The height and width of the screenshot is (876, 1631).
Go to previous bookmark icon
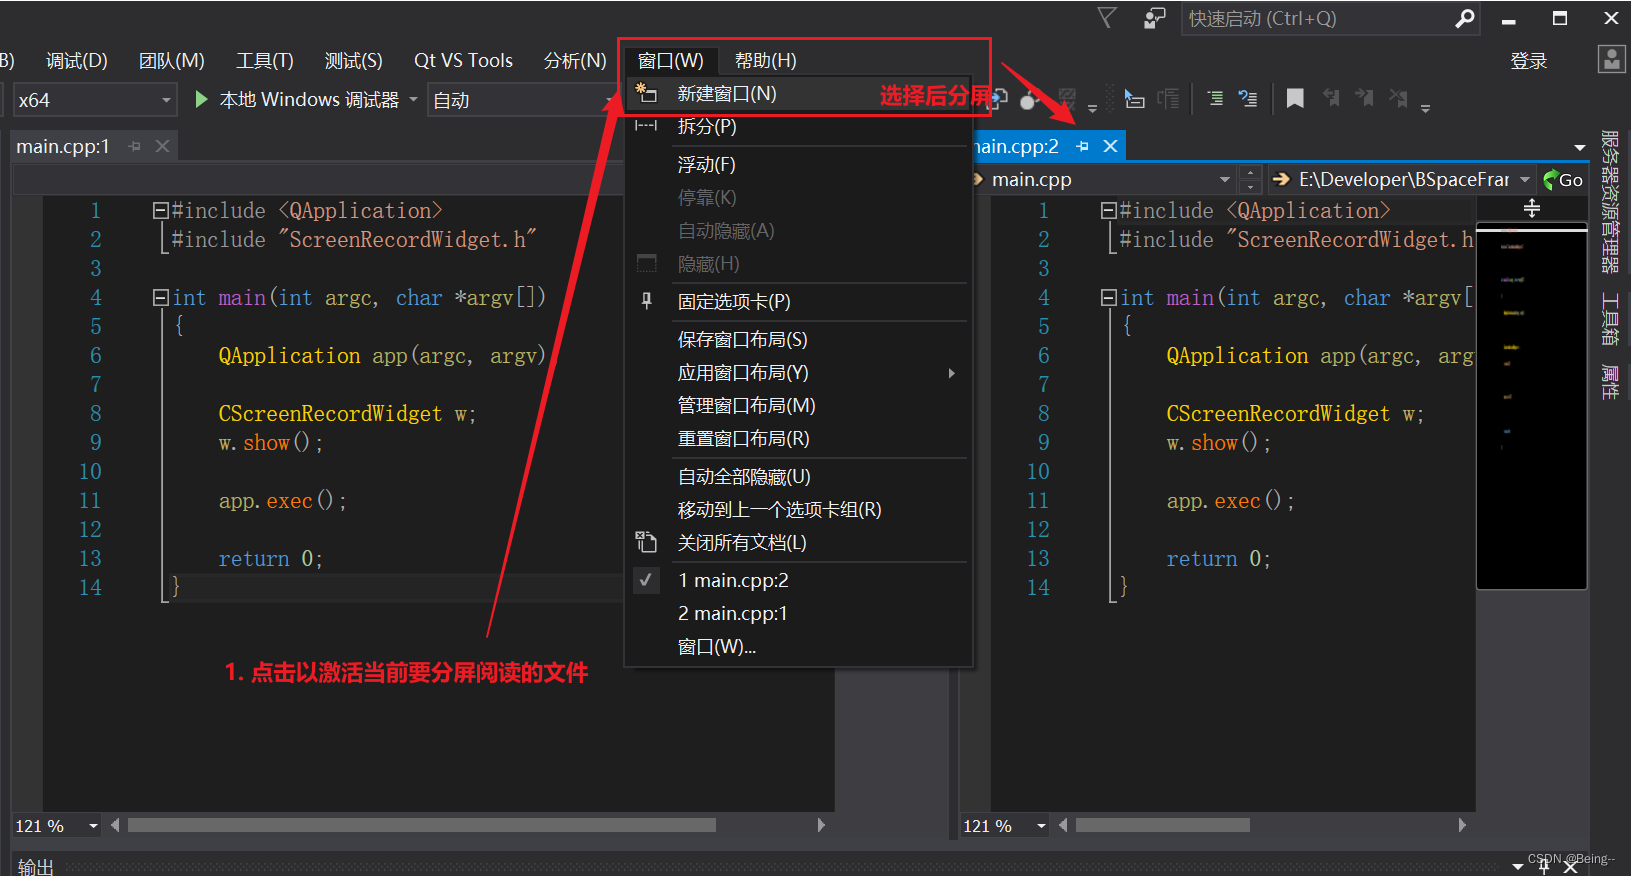coord(1331,98)
